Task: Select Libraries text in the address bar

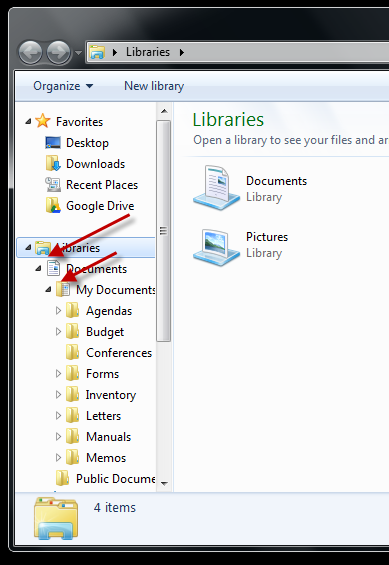Action: coord(148,52)
